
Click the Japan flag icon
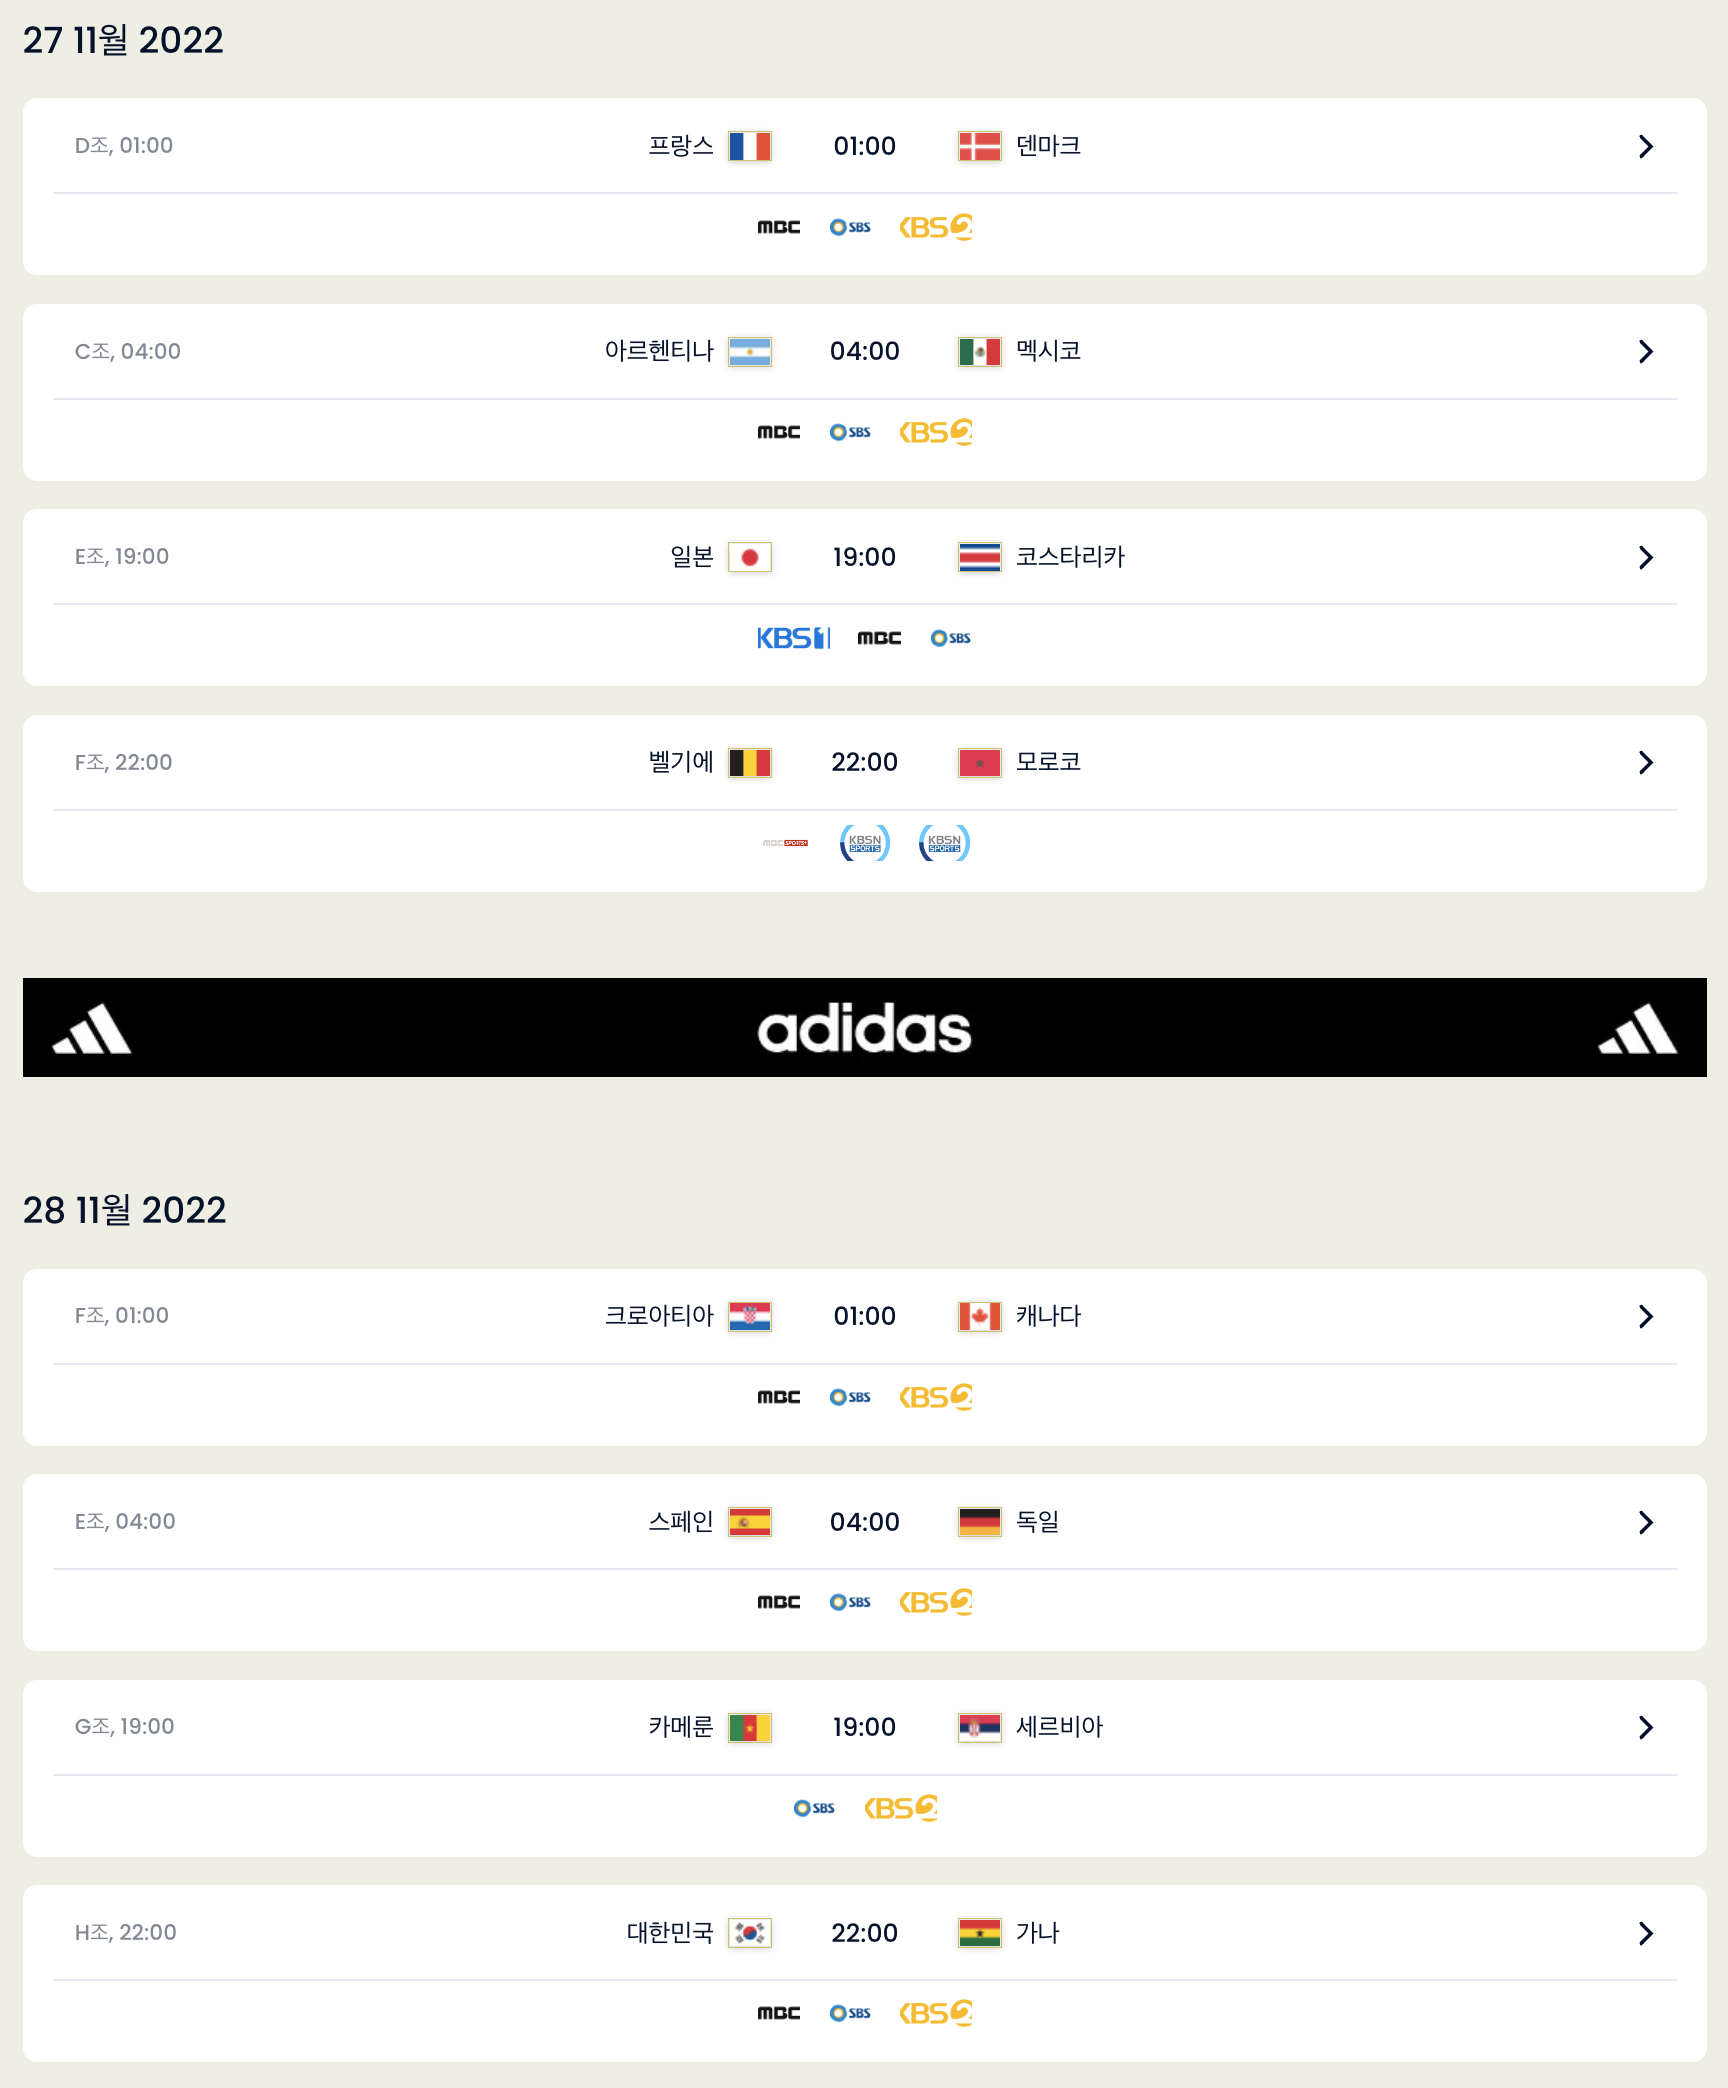click(750, 557)
